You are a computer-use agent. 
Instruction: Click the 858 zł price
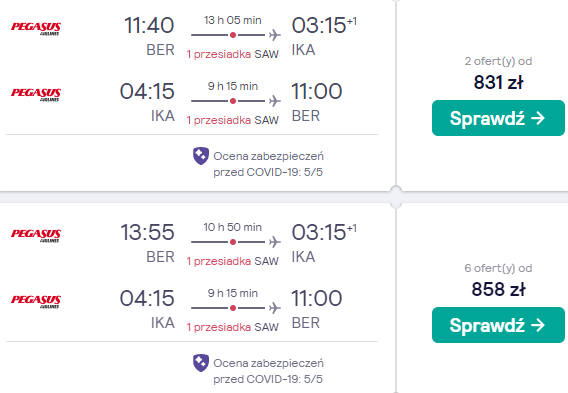(498, 289)
